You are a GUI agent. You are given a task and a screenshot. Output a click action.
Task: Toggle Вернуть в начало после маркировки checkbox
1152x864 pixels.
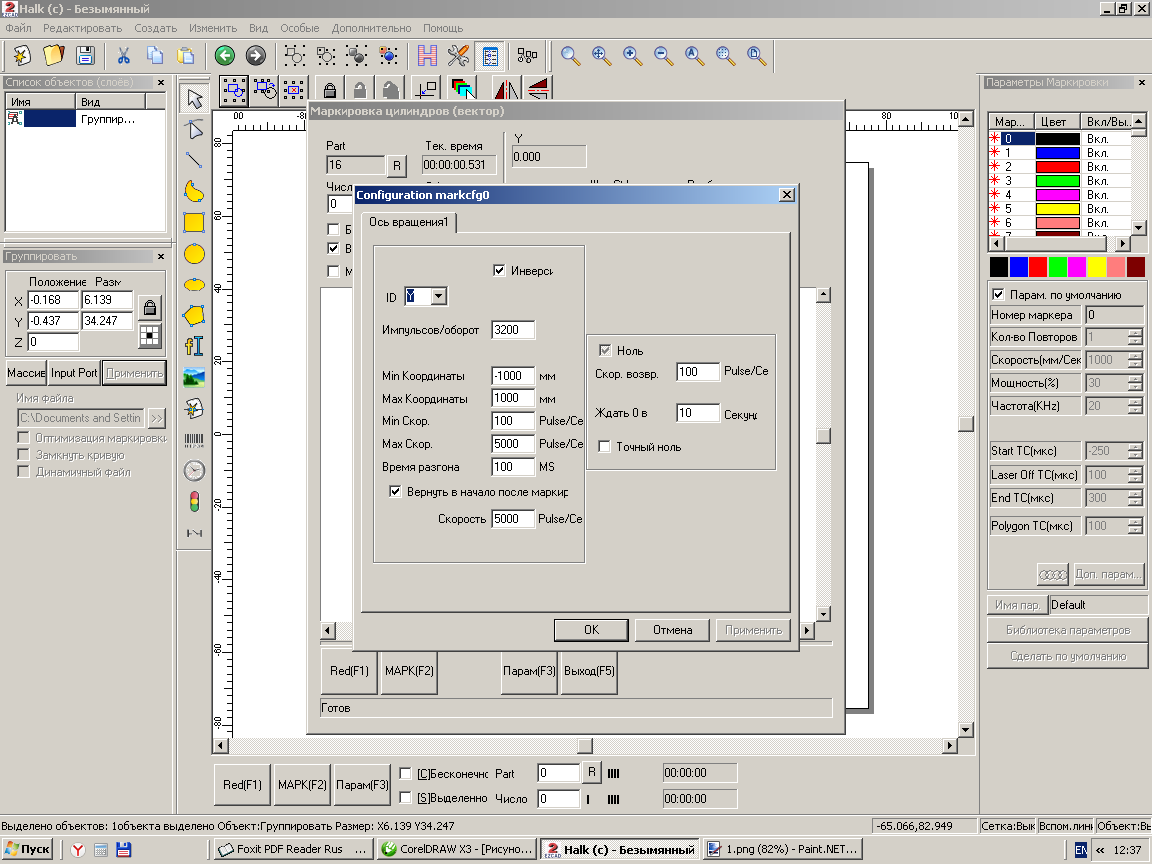point(396,492)
